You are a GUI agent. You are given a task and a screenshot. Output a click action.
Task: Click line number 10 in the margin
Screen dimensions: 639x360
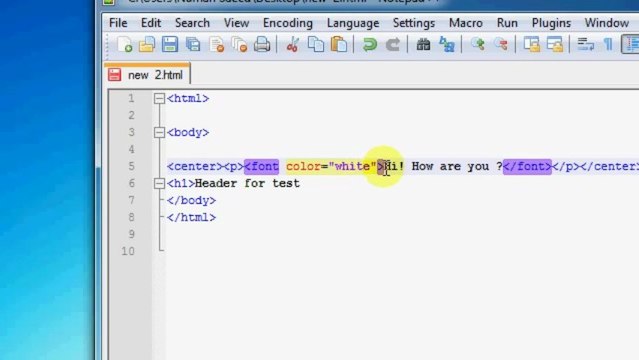128,251
